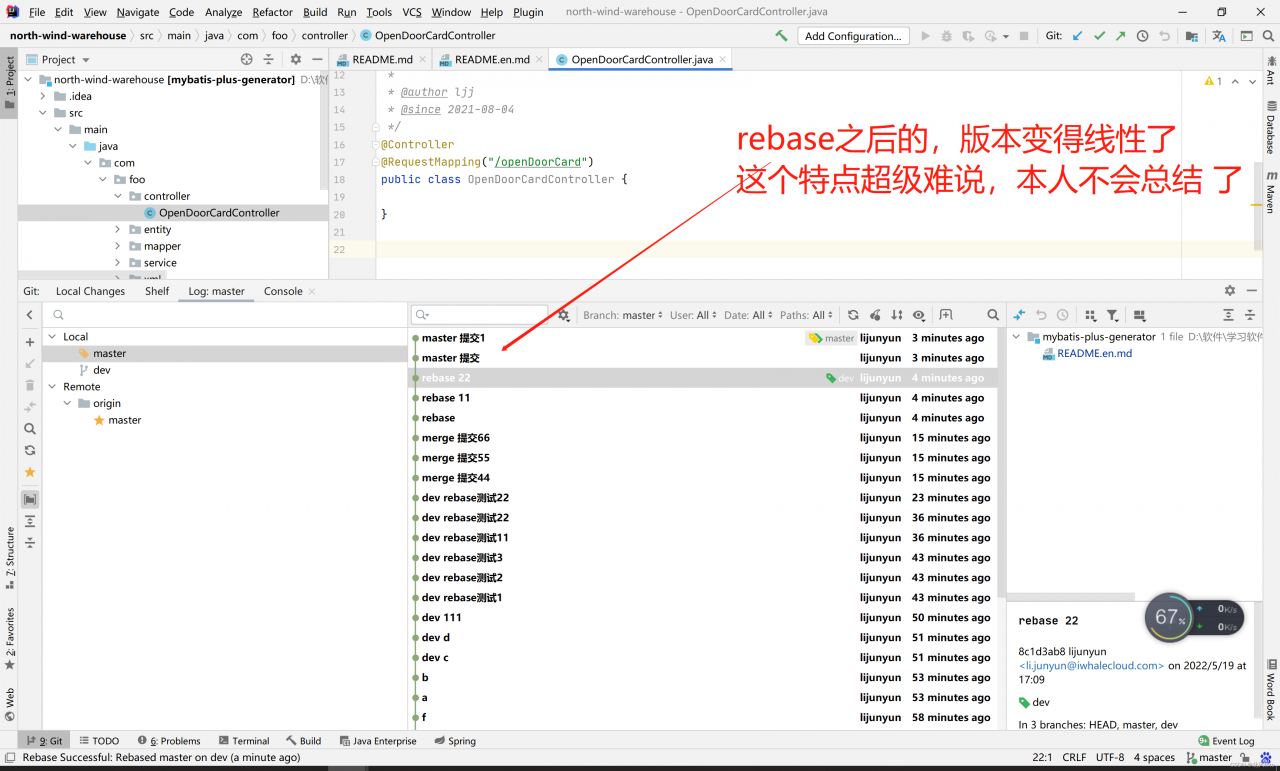Open Git Show History clock icon
Screen dimensions: 1280x771
[x=1143, y=36]
